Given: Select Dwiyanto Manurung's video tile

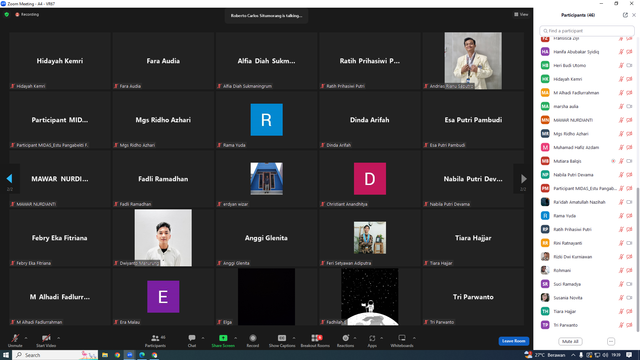Looking at the screenshot, I should [x=163, y=238].
